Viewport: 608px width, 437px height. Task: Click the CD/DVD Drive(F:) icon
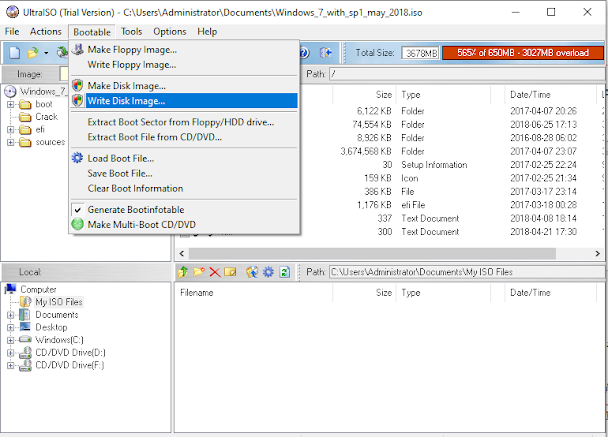(x=26, y=365)
